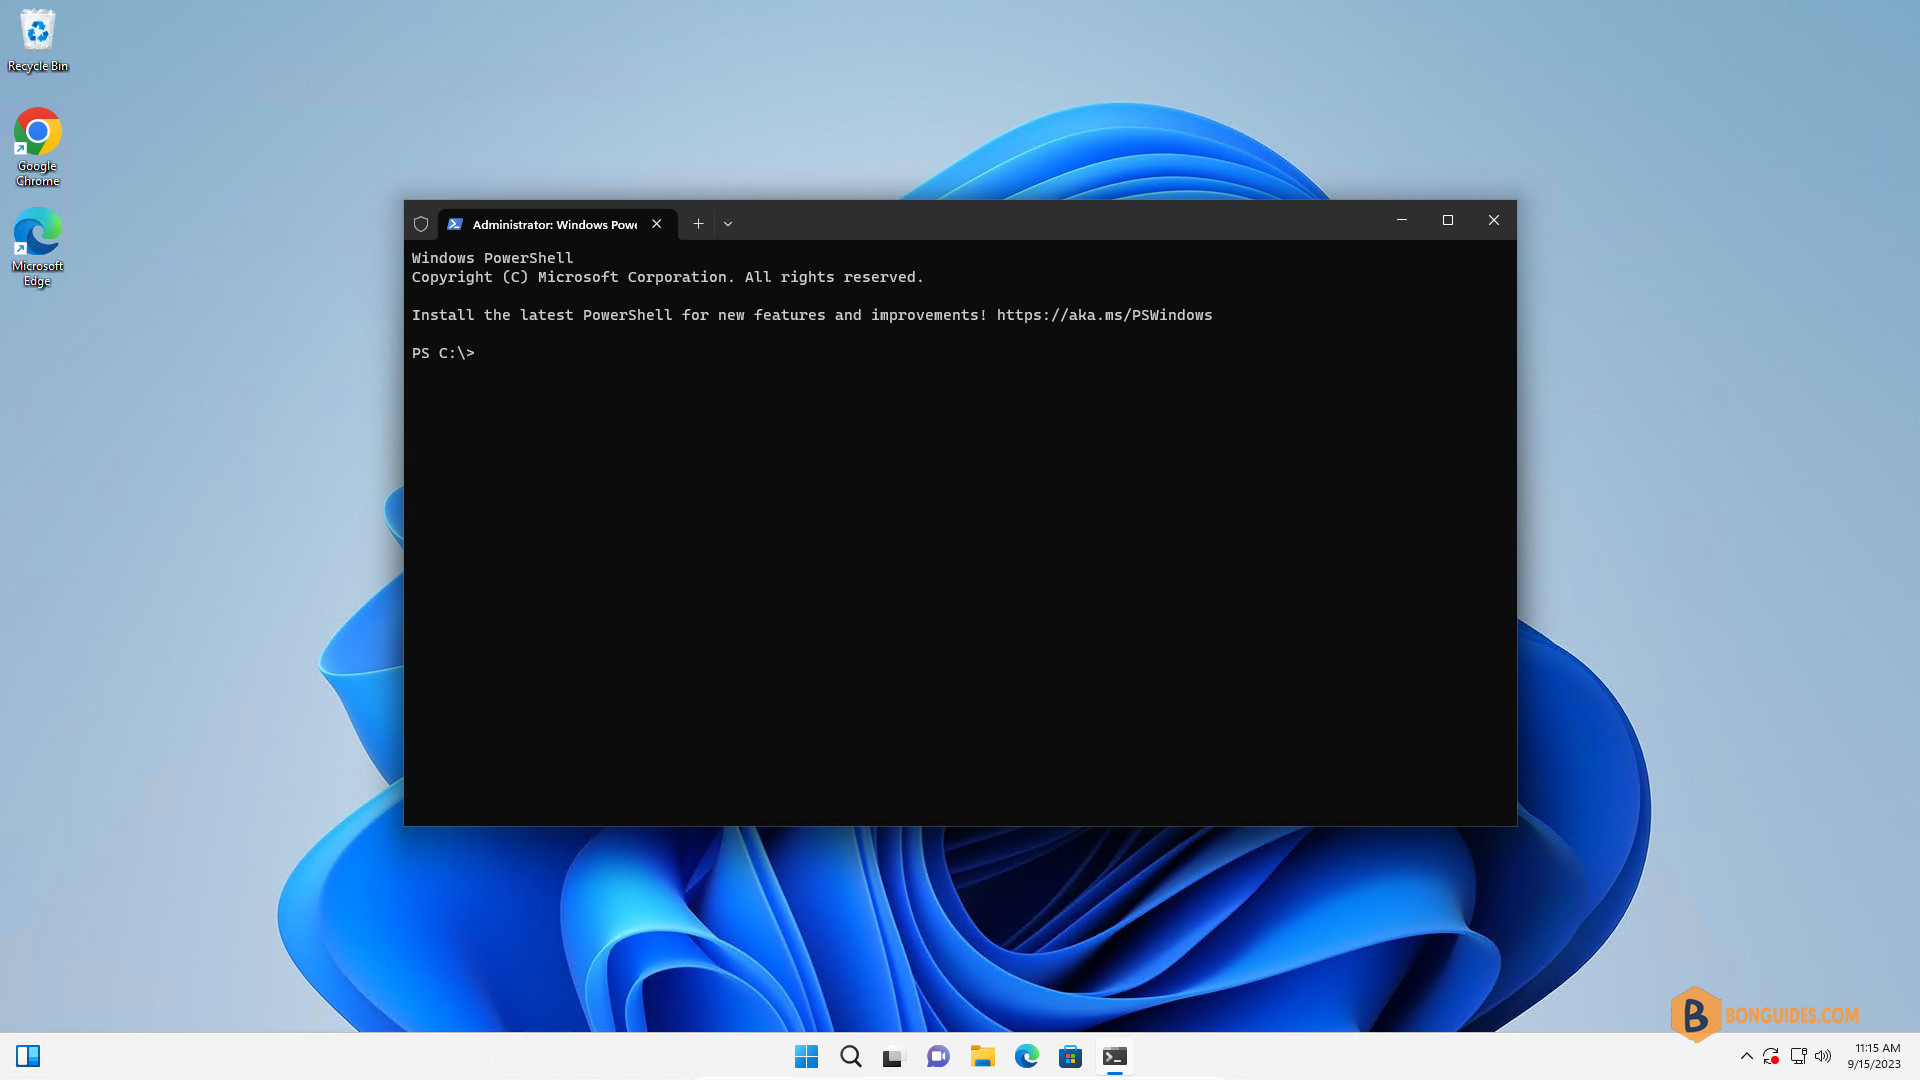Open the Widgets button on the taskbar
Viewport: 1920px width, 1080px height.
click(x=28, y=1056)
